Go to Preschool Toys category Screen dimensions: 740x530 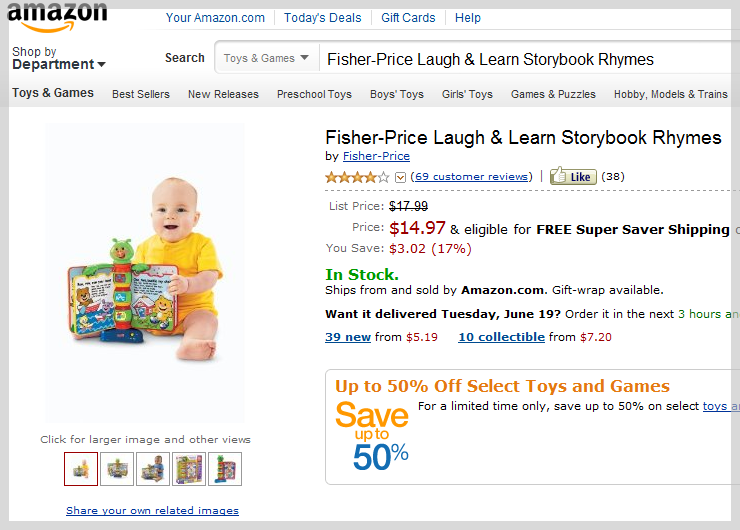pos(314,94)
